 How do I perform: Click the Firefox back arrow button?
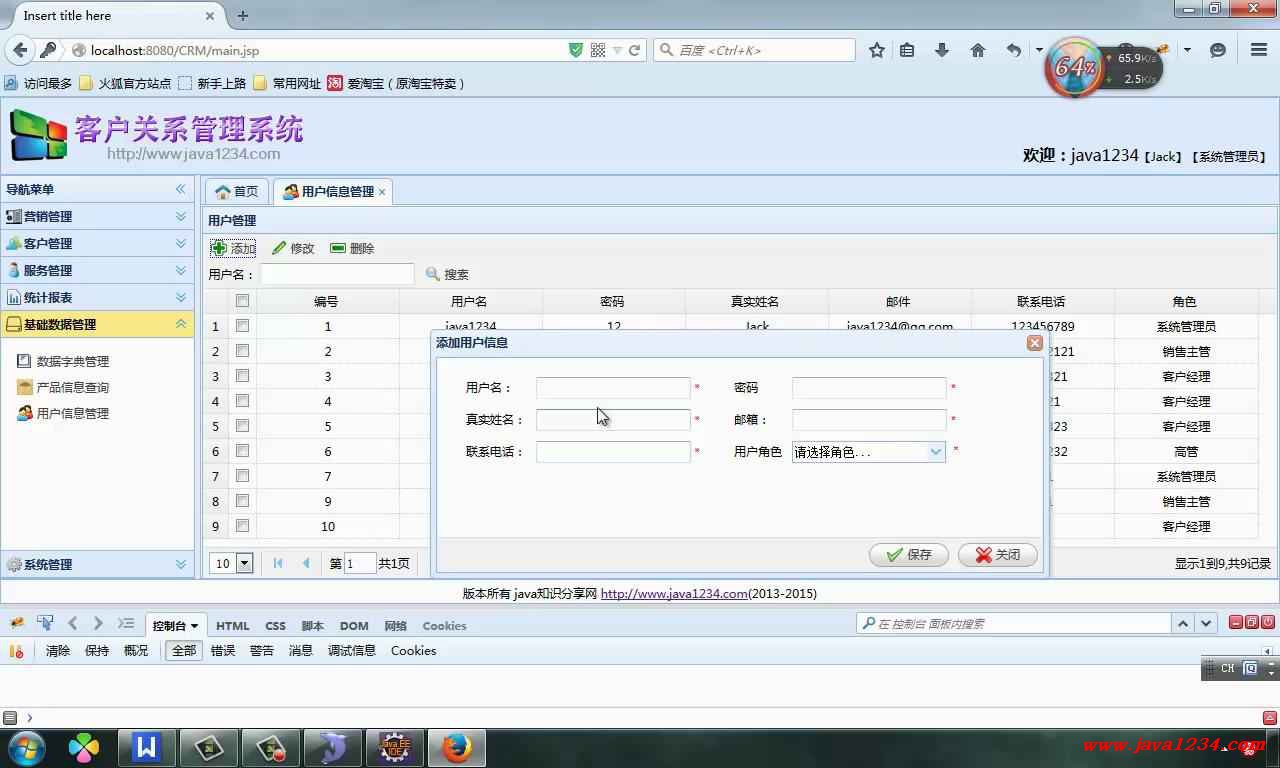pyautogui.click(x=20, y=50)
